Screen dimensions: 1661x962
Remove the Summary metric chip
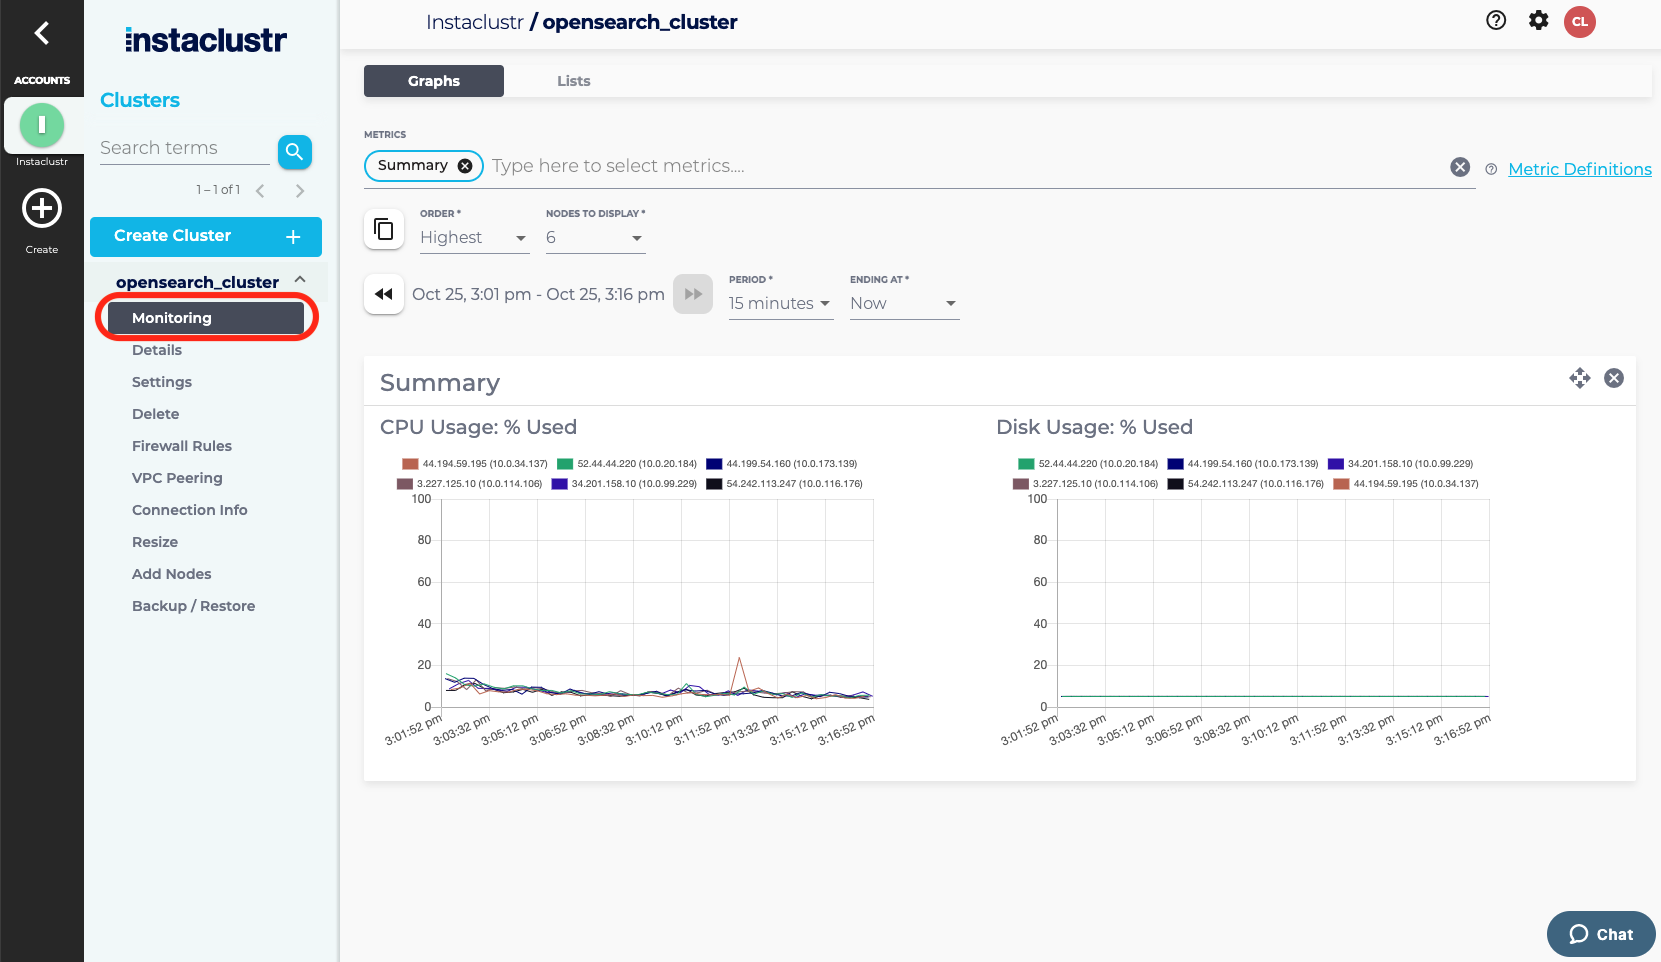pos(465,166)
